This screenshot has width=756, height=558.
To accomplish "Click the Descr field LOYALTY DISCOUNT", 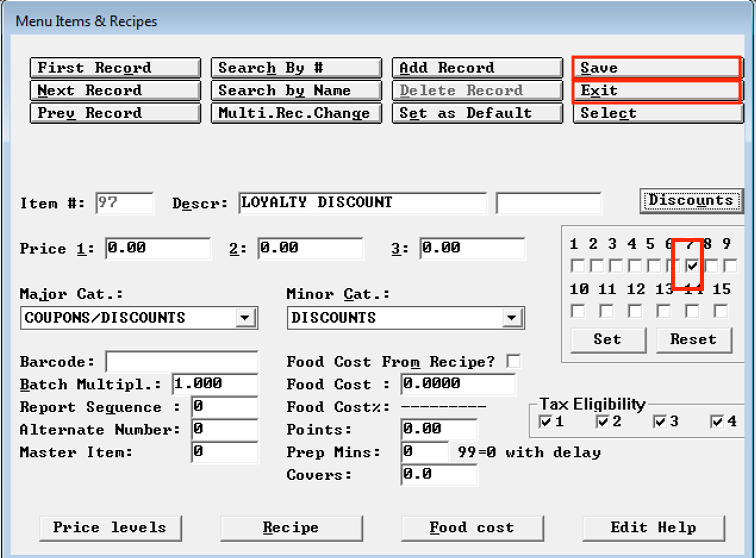I will pyautogui.click(x=363, y=203).
